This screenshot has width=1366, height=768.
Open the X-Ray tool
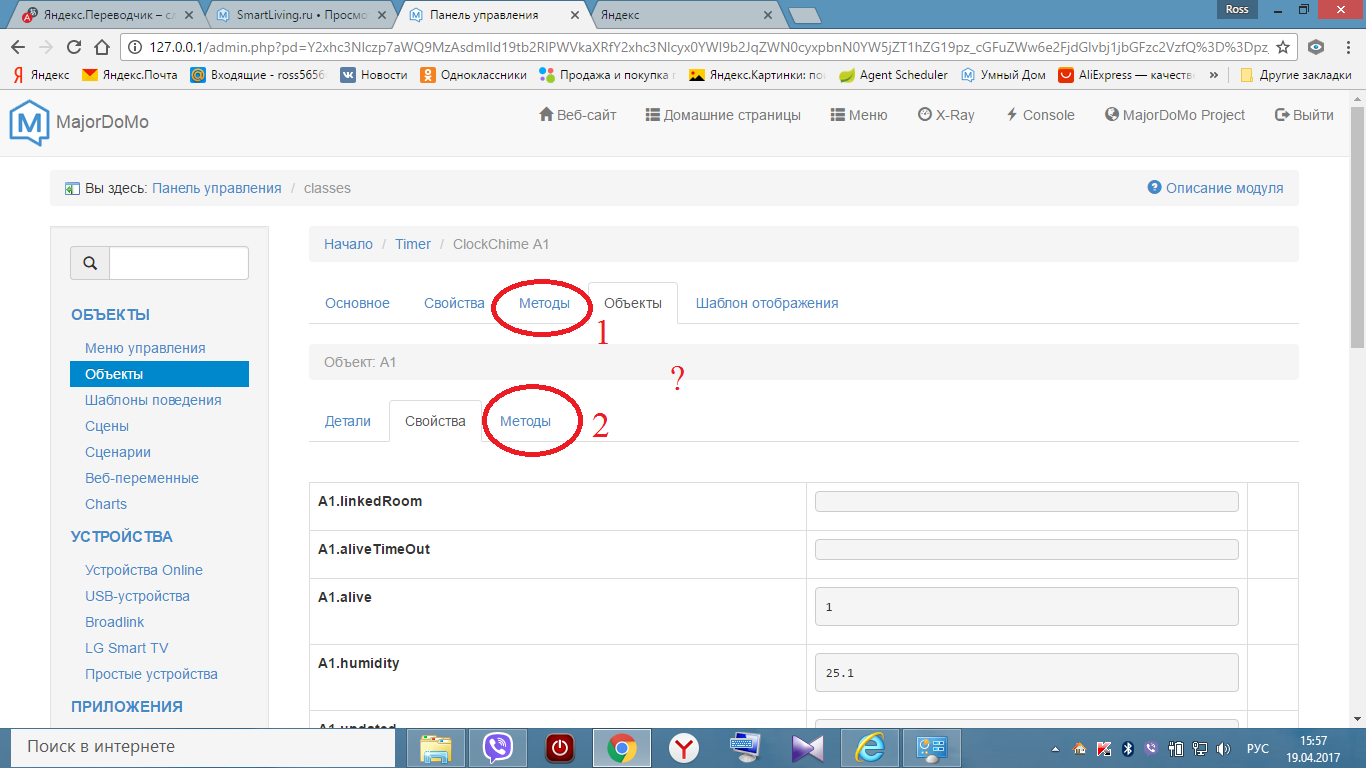click(x=946, y=115)
